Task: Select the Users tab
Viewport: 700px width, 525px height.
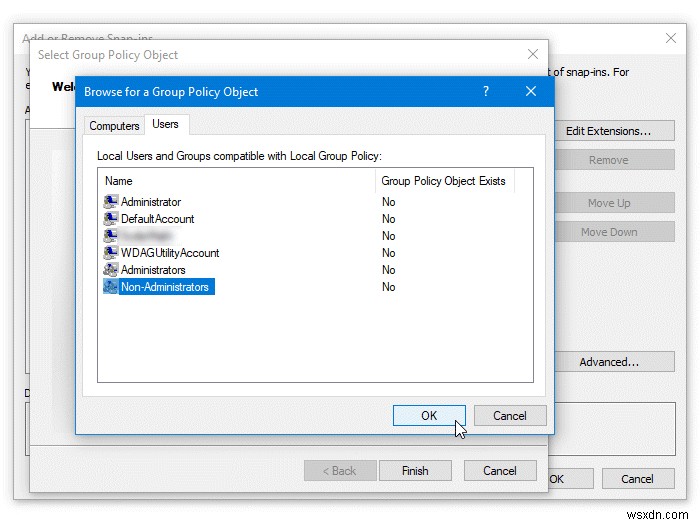Action: point(165,124)
